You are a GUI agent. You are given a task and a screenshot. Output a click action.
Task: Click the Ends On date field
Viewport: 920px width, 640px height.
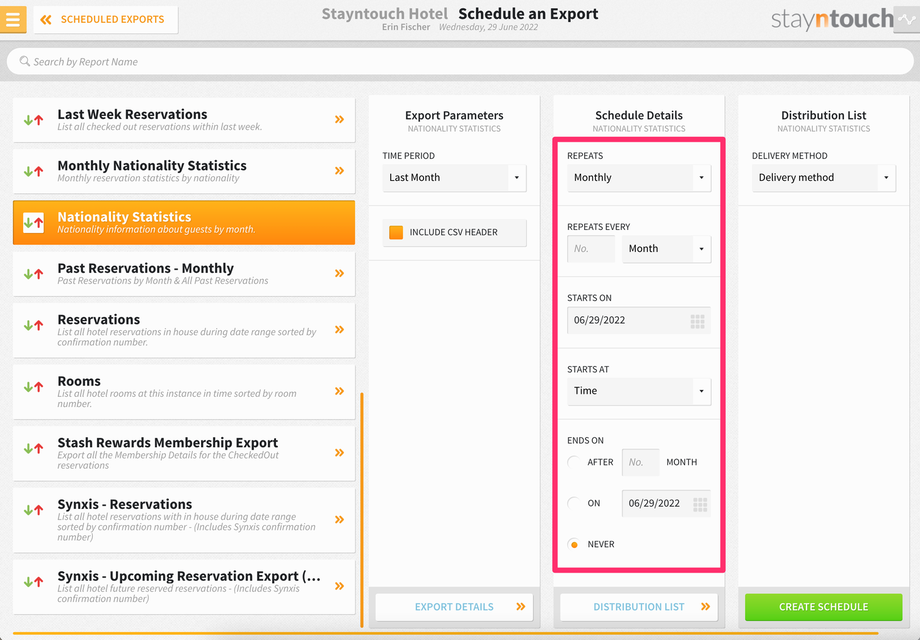[x=667, y=503]
